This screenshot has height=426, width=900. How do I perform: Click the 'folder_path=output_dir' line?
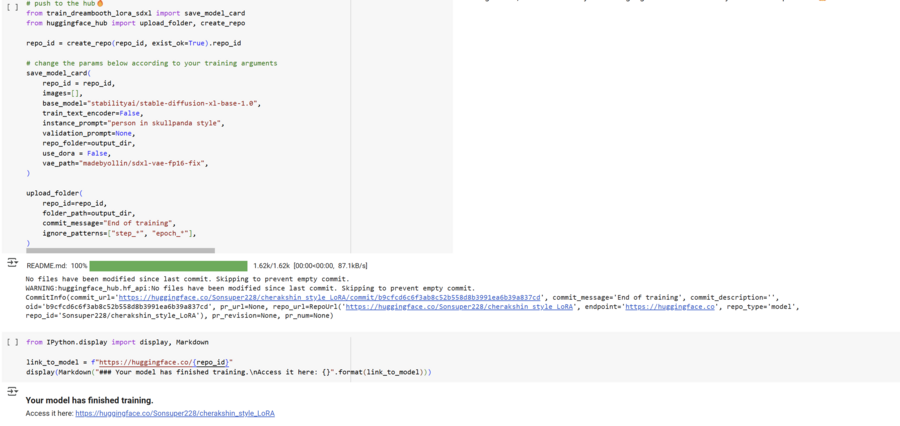[88, 213]
